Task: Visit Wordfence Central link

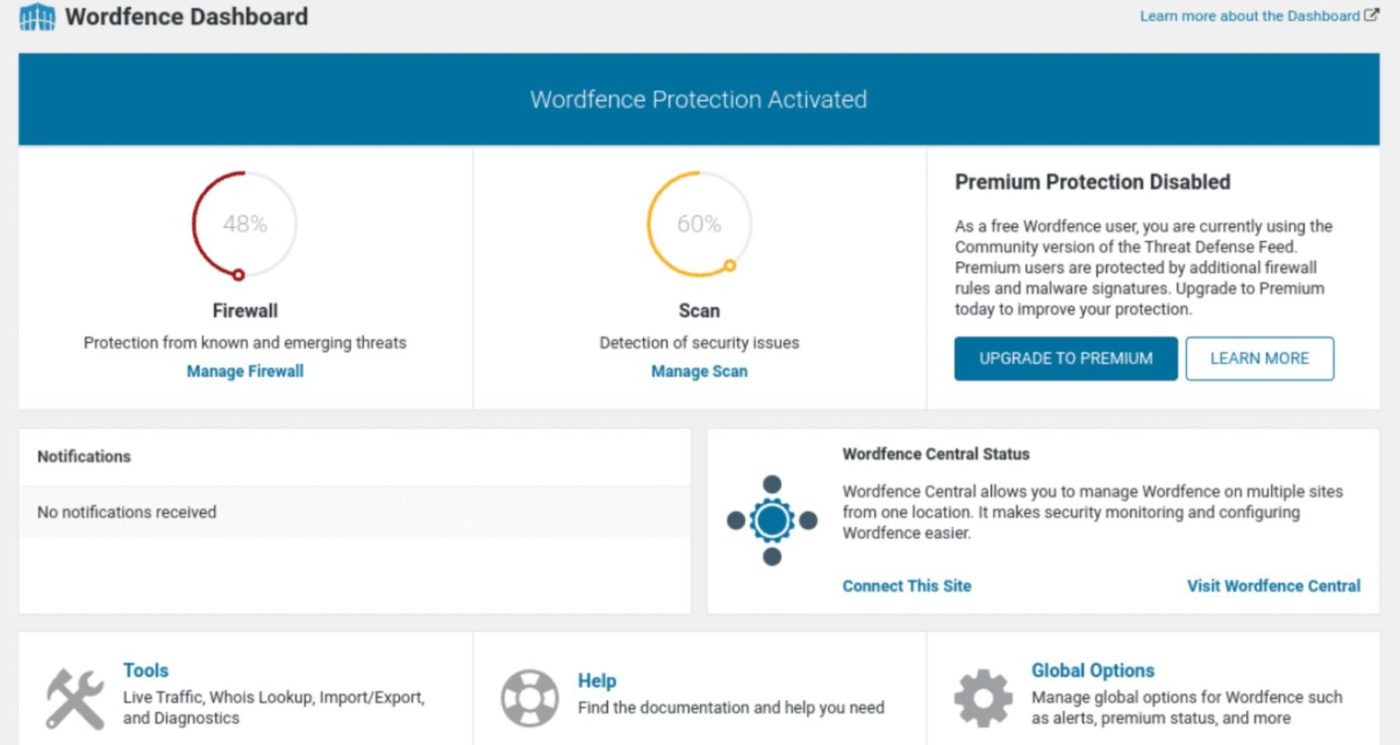Action: pos(1273,586)
